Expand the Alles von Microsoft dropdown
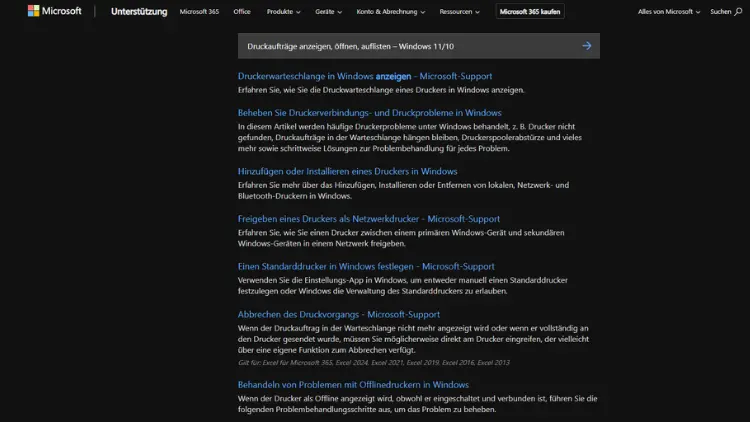The image size is (750, 422). (x=669, y=11)
